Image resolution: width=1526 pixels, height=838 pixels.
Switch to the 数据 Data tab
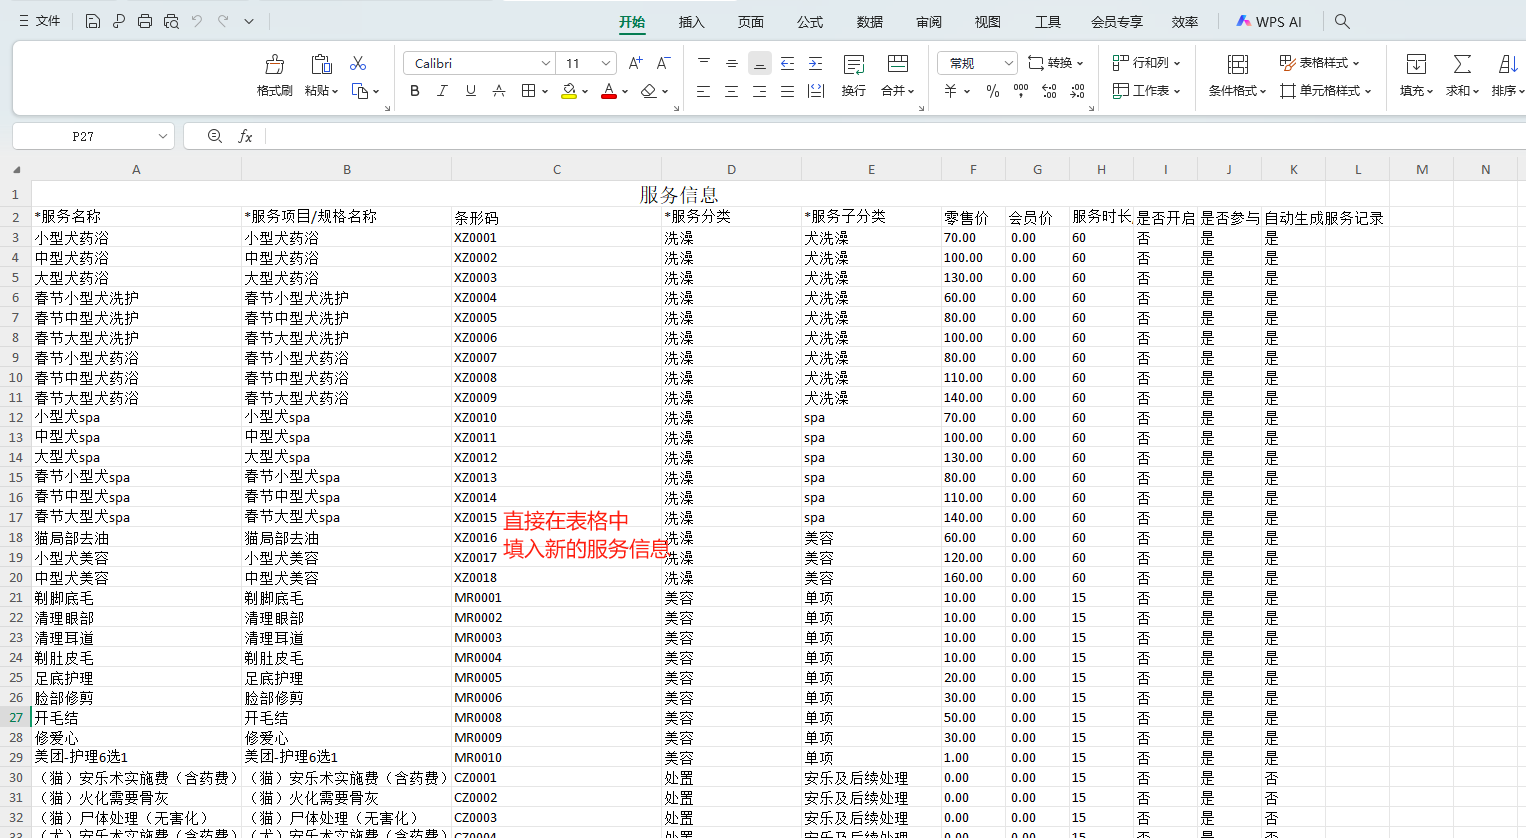point(870,22)
